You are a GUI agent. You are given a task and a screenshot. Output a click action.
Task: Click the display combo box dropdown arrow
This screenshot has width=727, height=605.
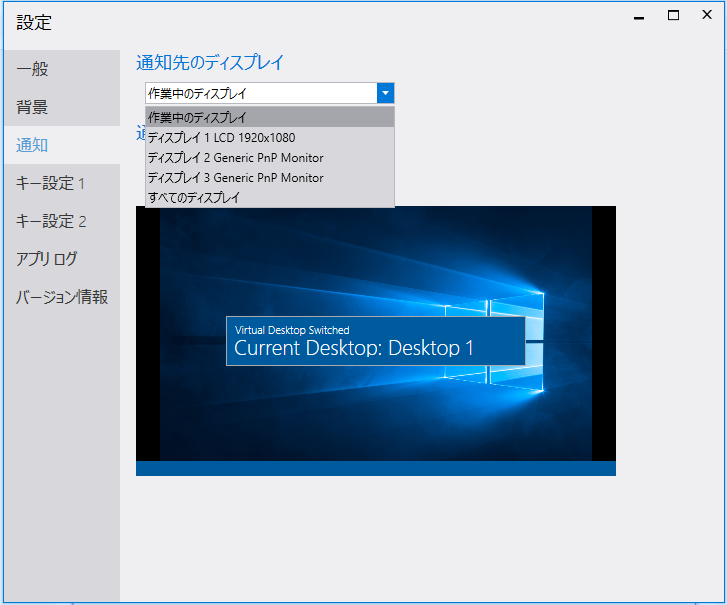385,93
